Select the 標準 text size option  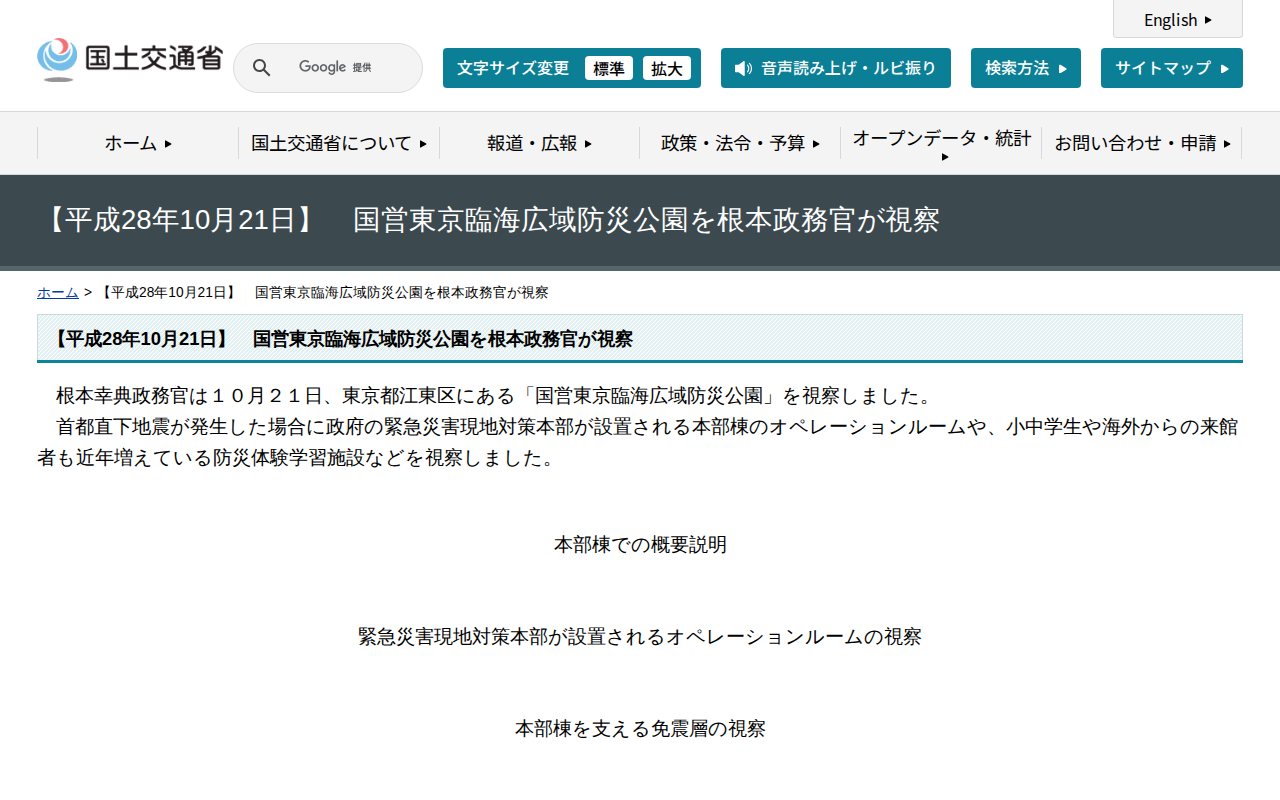pos(609,68)
